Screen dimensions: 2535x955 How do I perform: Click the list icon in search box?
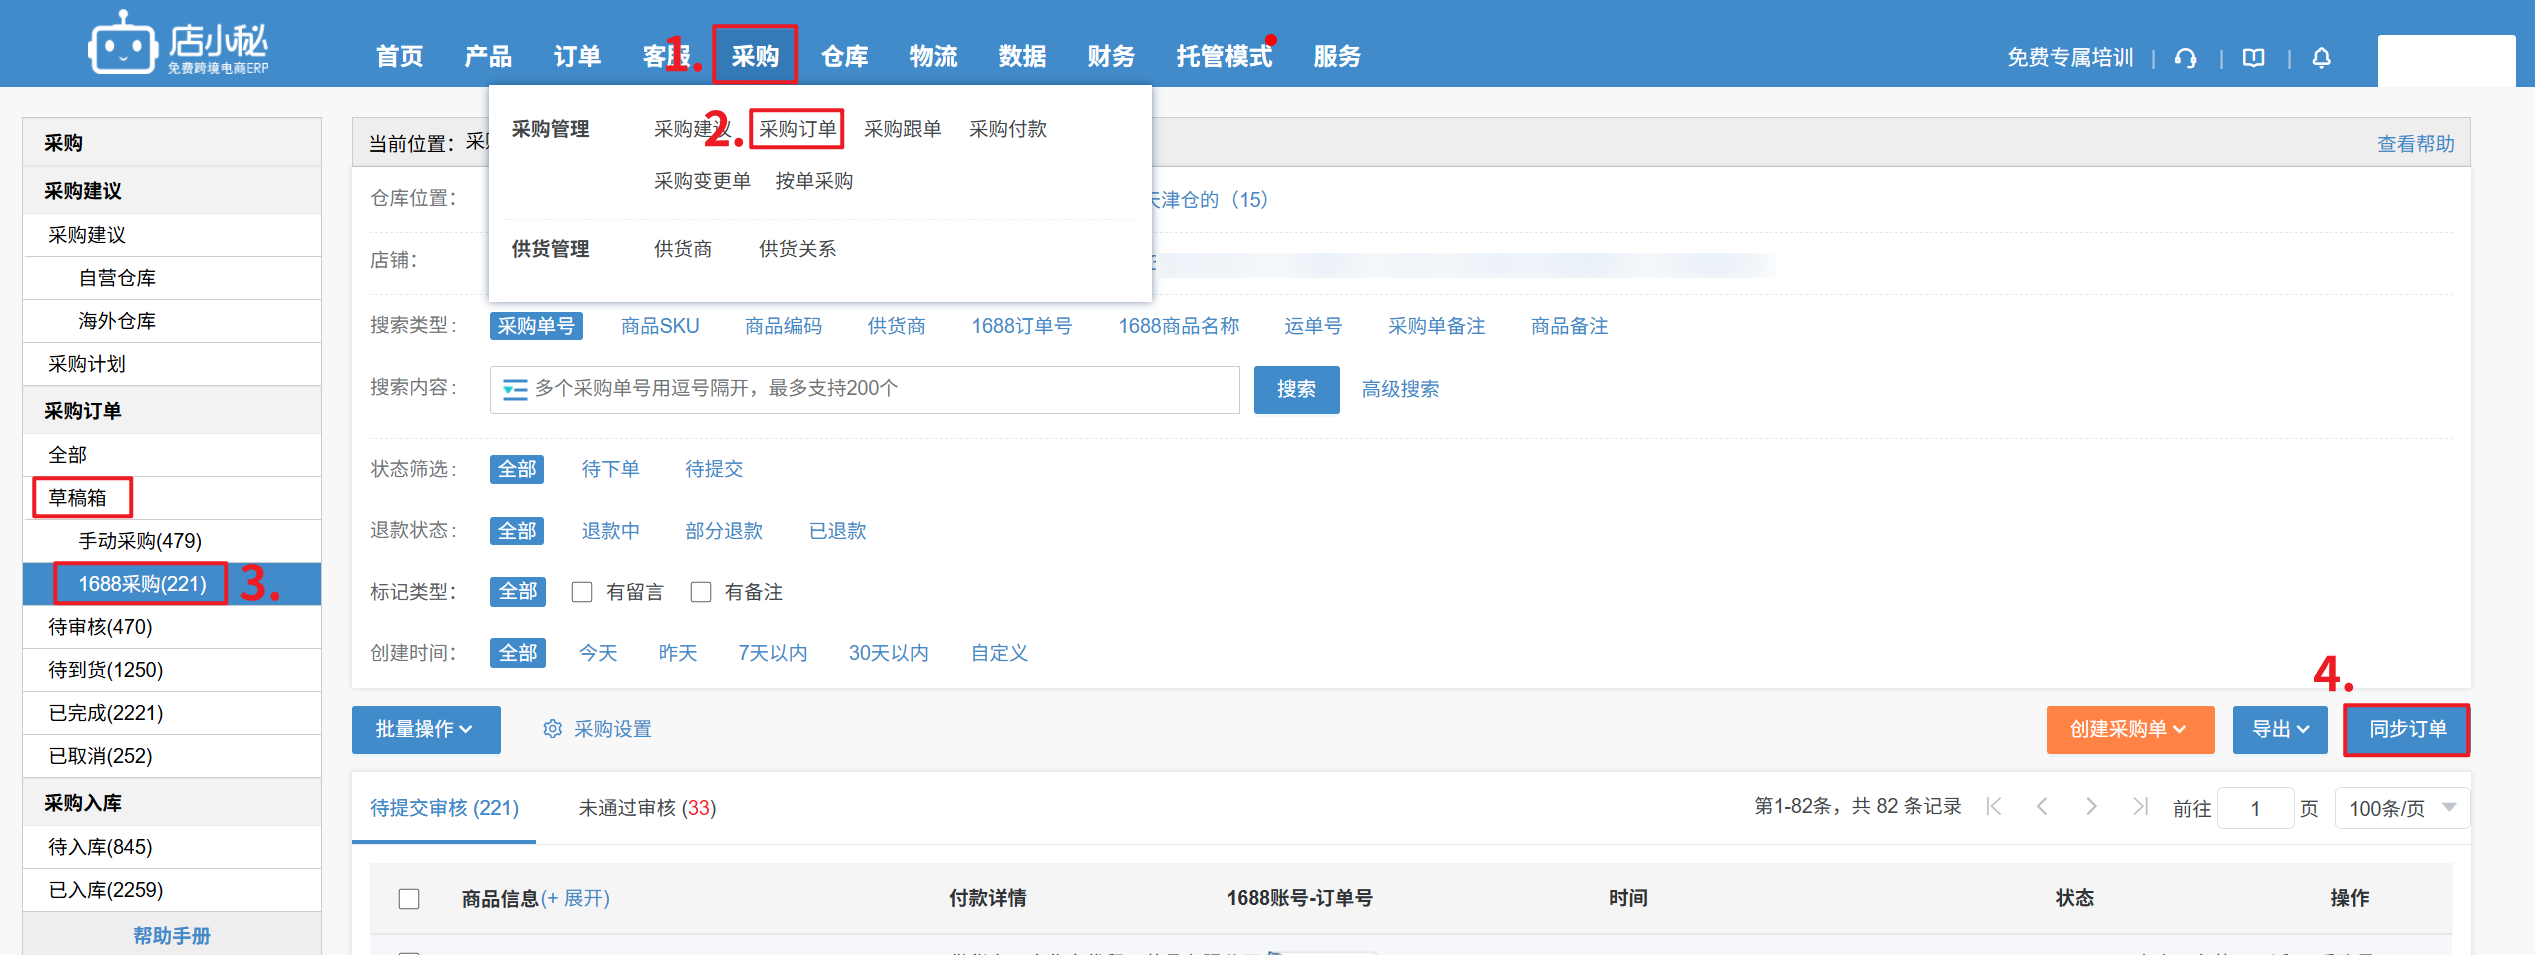click(x=515, y=390)
